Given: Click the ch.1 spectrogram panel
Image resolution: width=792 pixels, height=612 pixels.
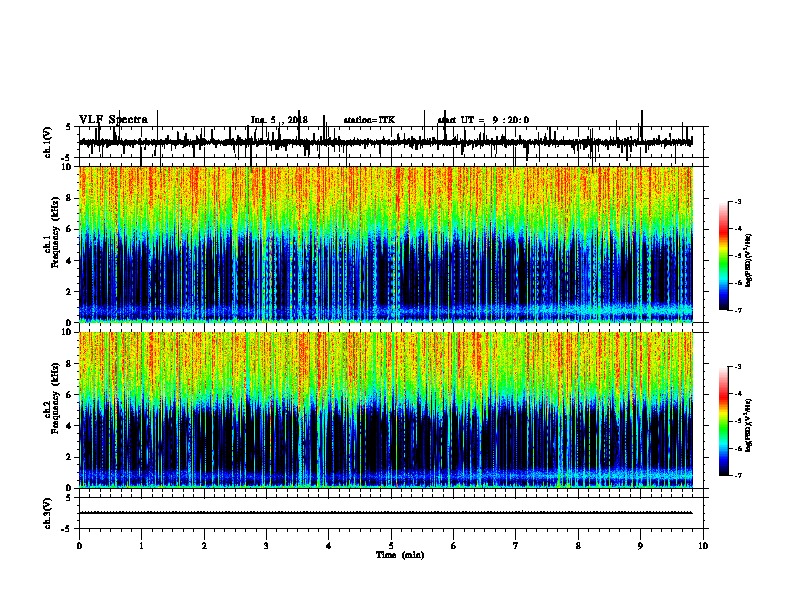Looking at the screenshot, I should [x=386, y=244].
